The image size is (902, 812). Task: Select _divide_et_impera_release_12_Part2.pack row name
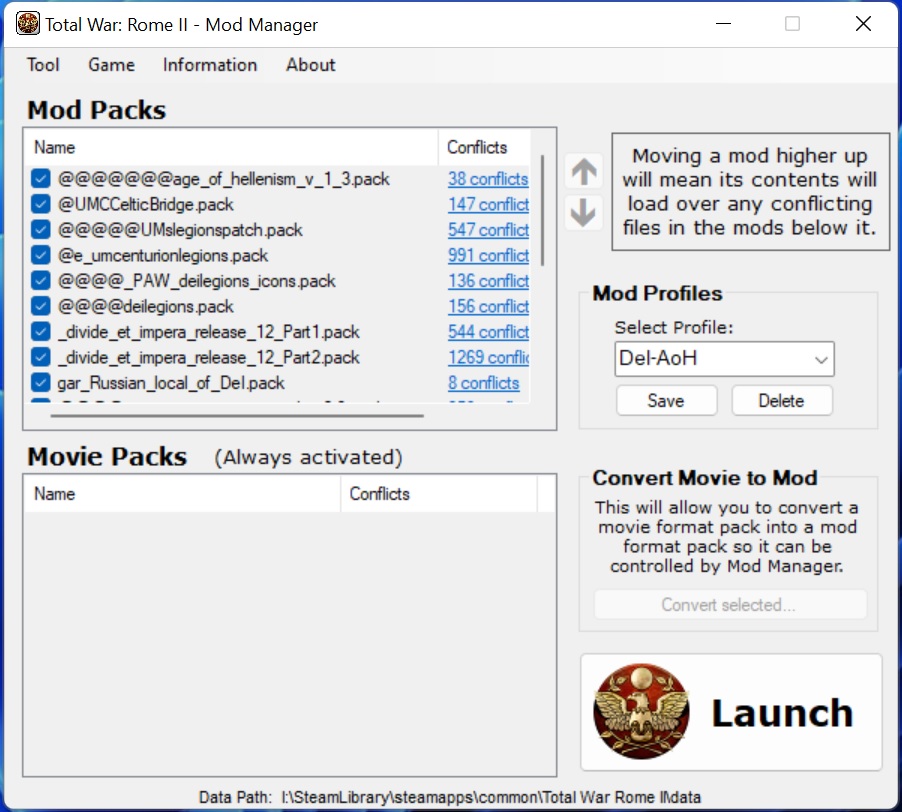pos(208,357)
